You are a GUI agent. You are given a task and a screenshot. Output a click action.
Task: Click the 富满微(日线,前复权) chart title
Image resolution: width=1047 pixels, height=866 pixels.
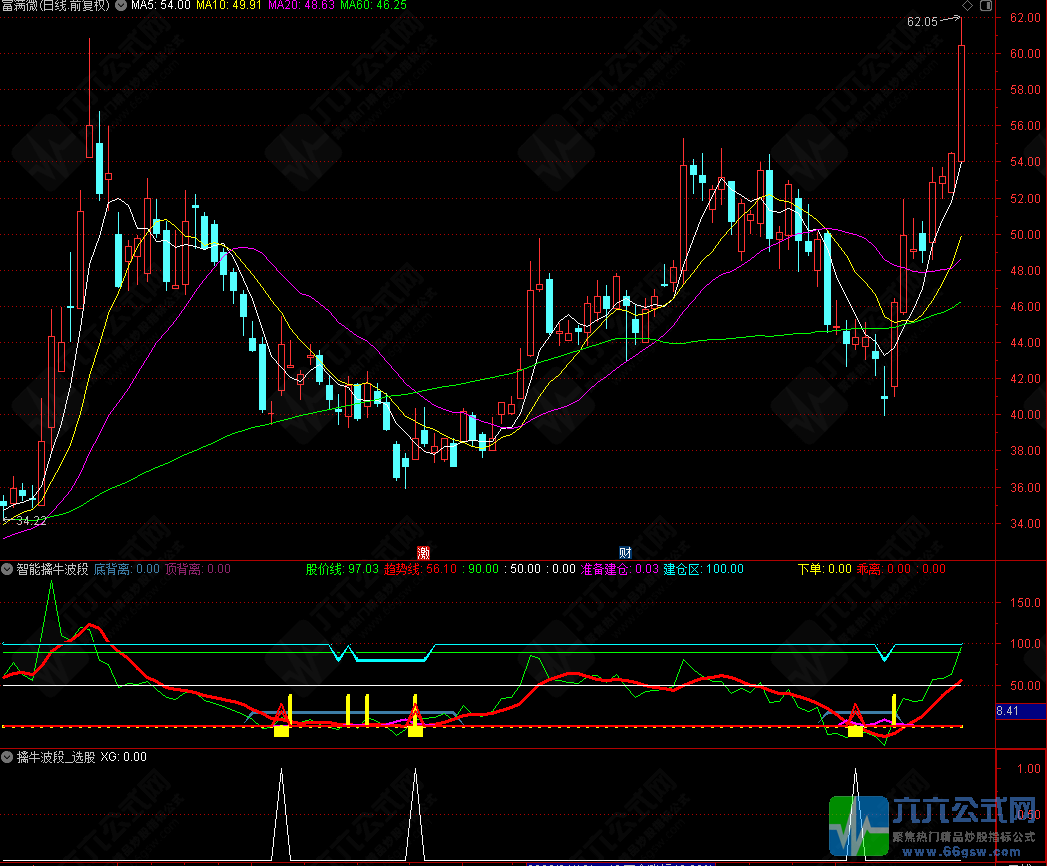pyautogui.click(x=55, y=5)
